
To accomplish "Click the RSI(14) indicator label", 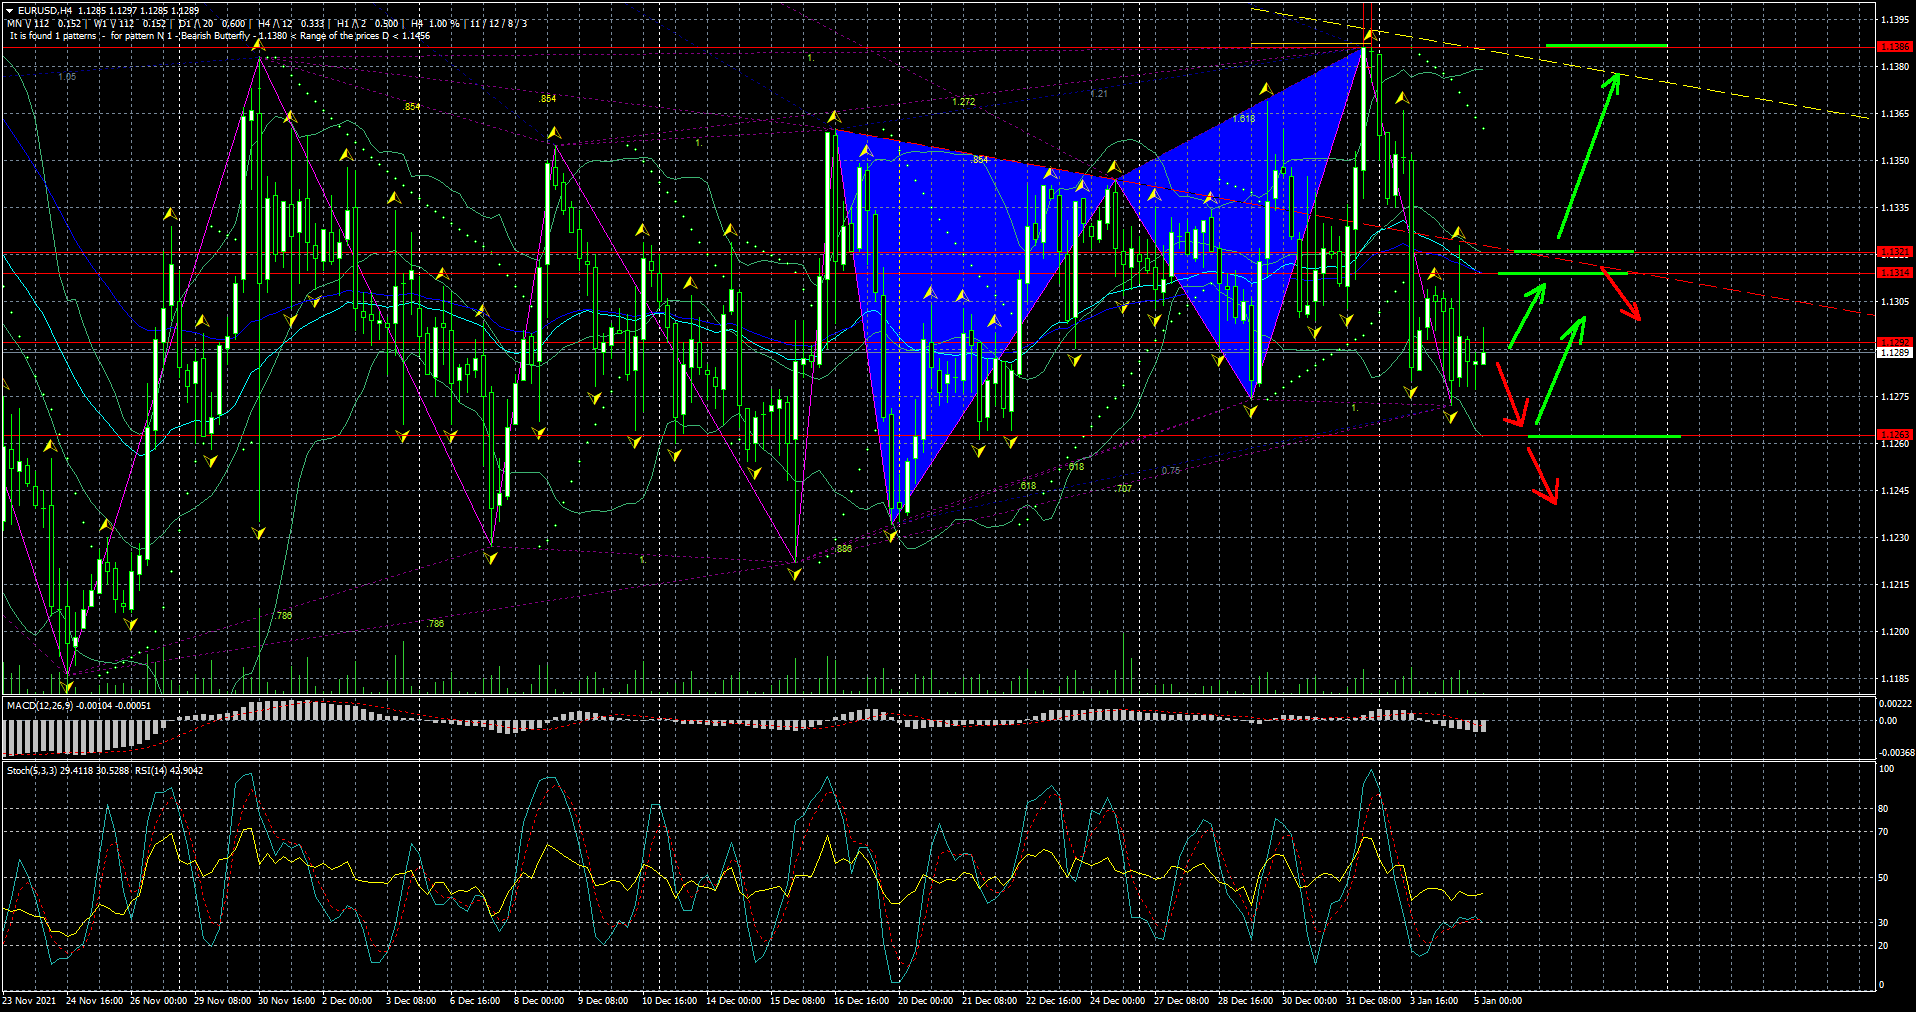I will pos(151,771).
